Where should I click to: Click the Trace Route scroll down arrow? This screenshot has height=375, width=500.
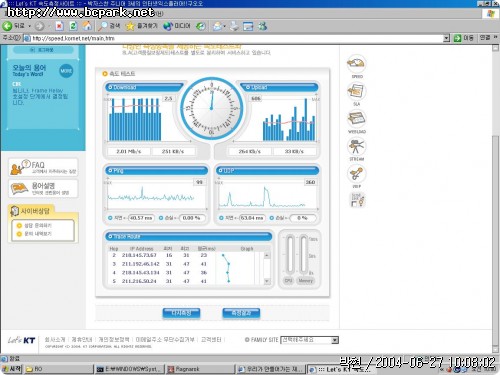pos(267,281)
